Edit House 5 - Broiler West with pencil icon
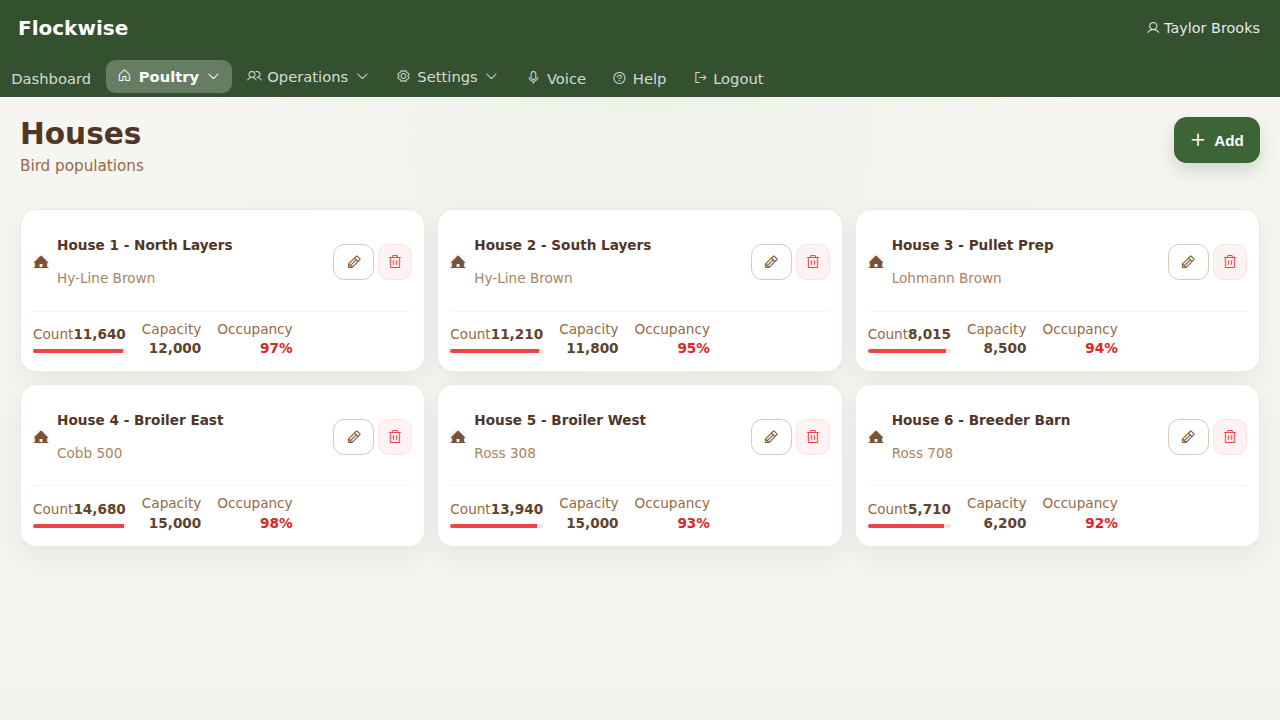This screenshot has height=720, width=1280. 771,437
